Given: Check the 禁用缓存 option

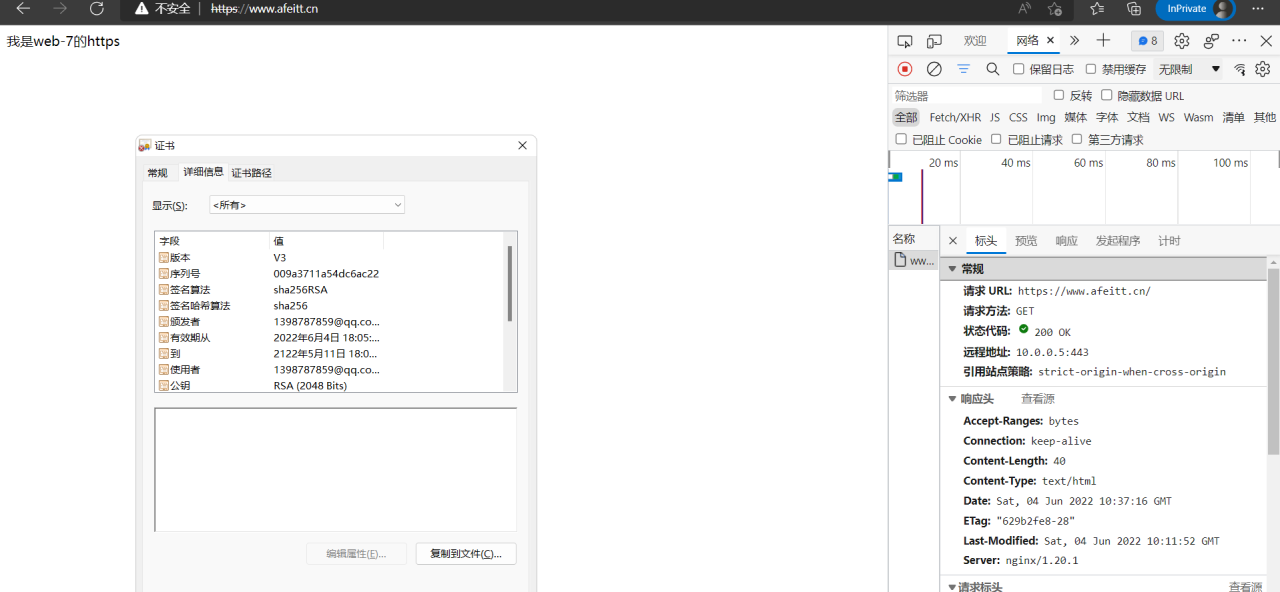Looking at the screenshot, I should 1091,69.
